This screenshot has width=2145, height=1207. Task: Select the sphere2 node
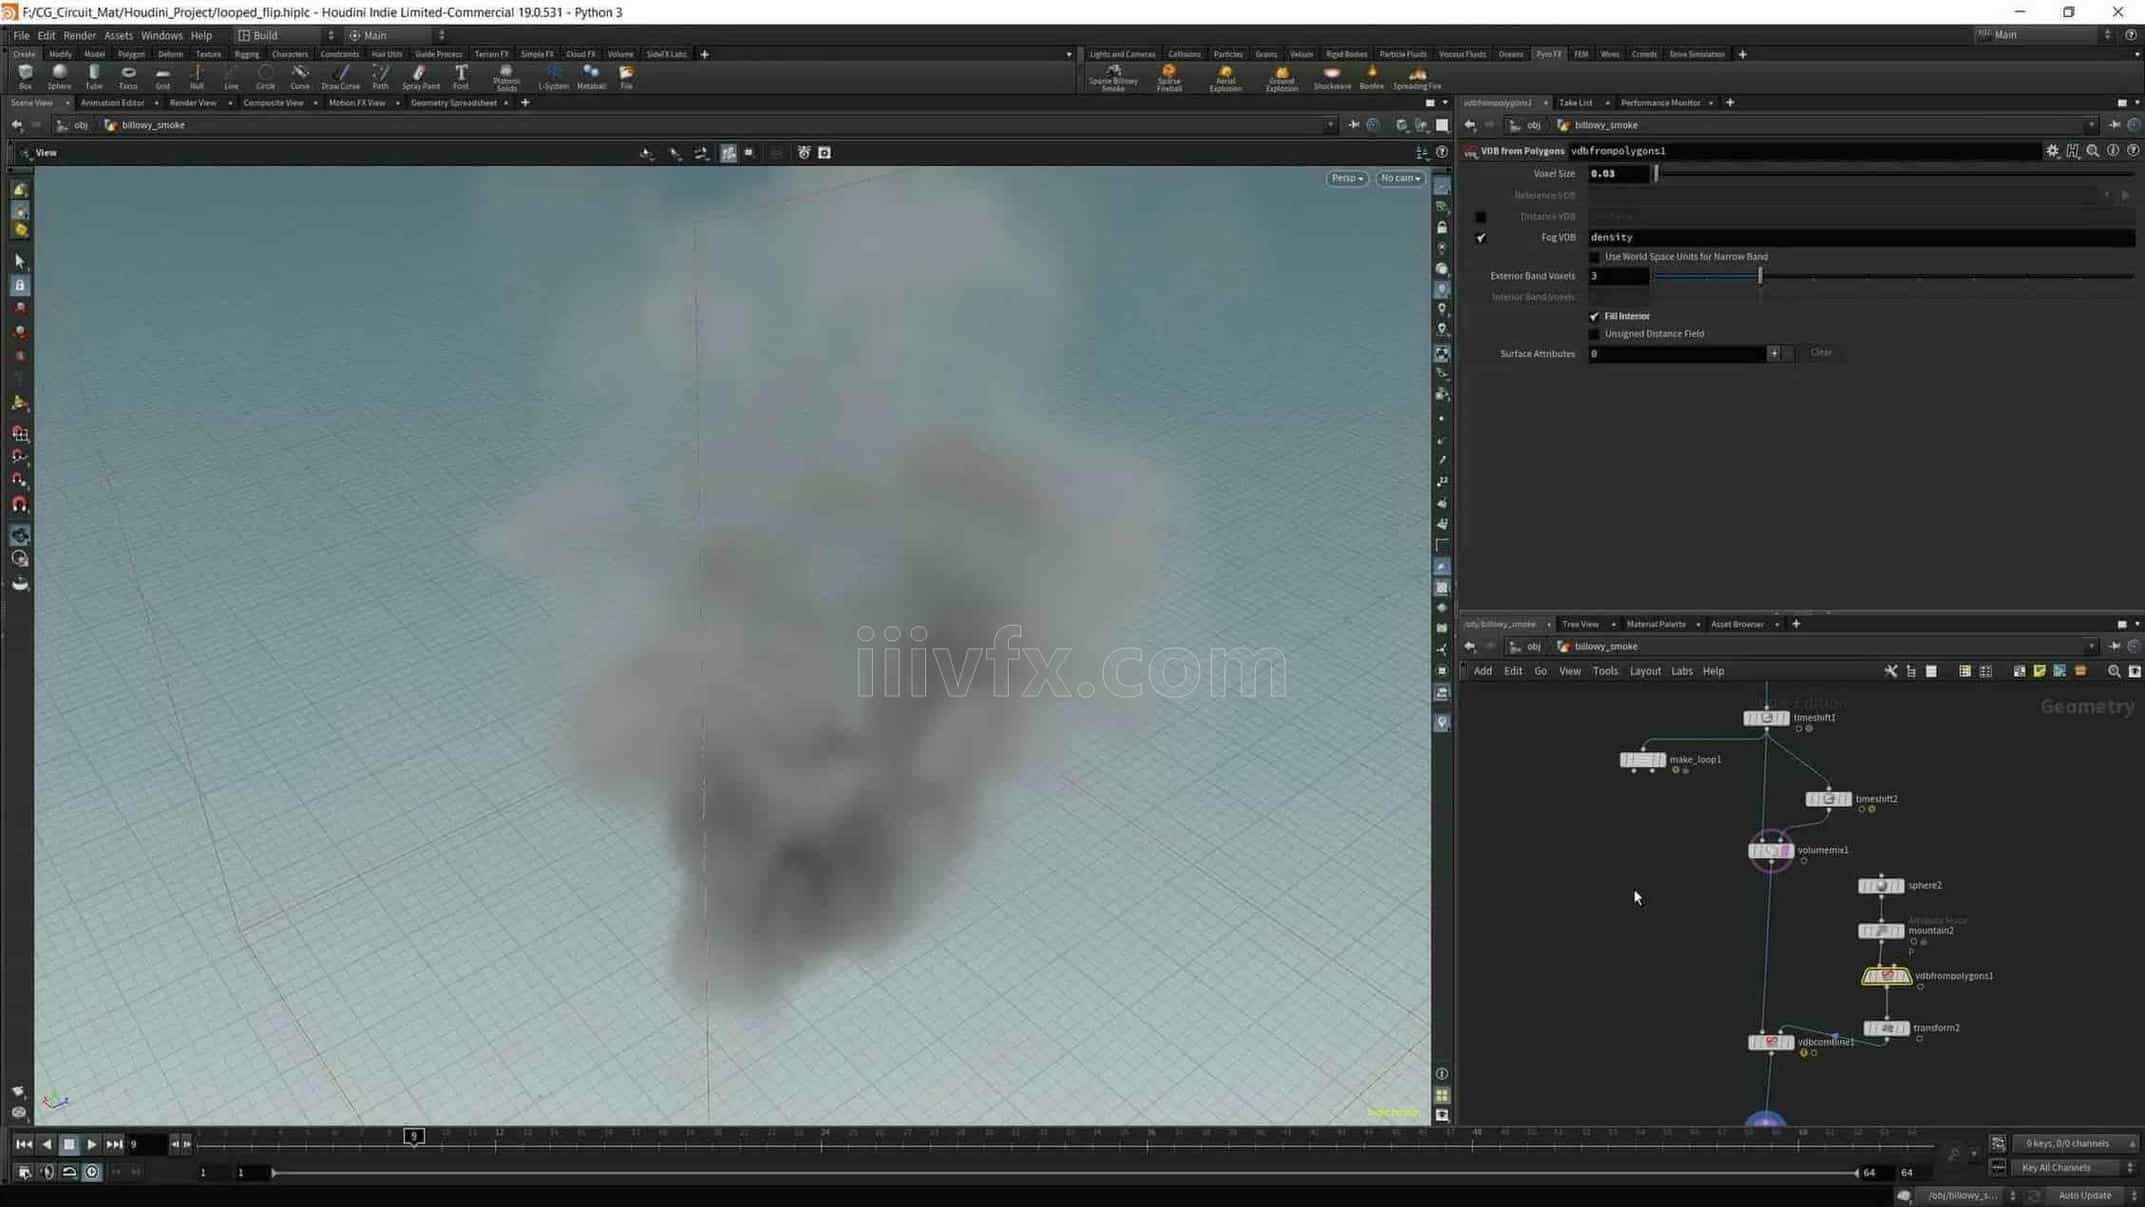coord(1880,886)
